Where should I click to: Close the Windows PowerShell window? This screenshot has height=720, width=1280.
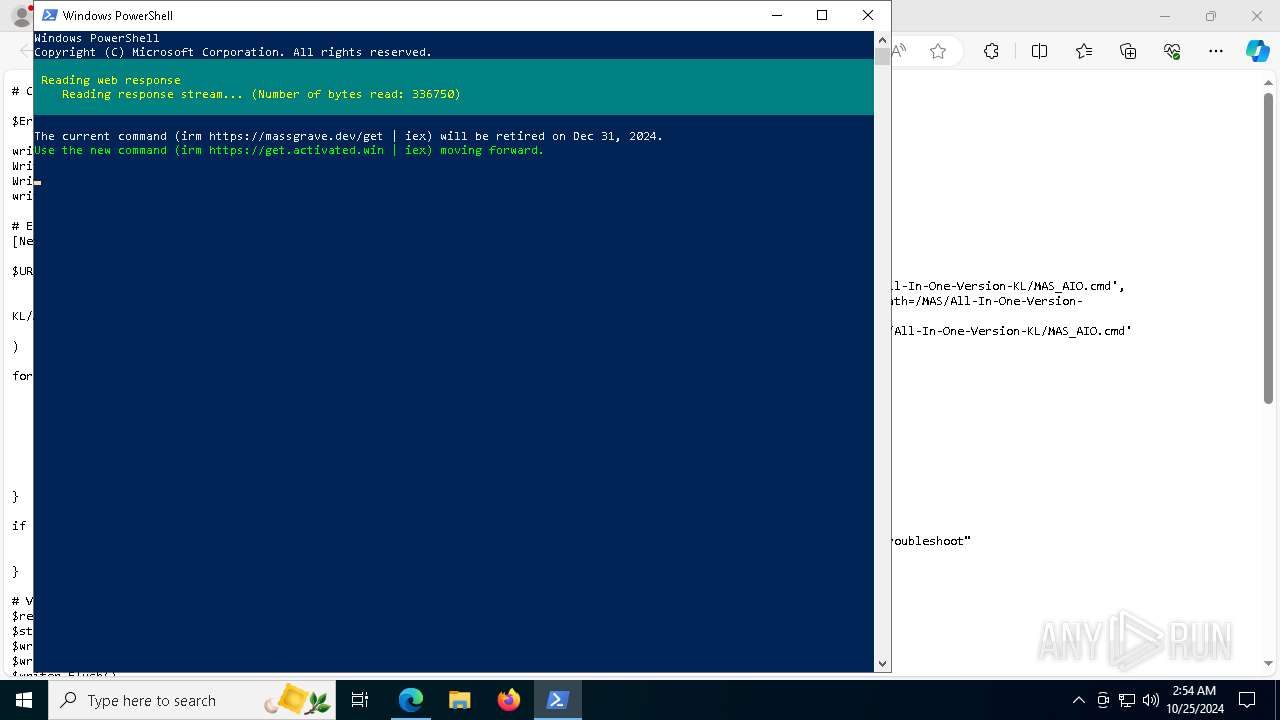pyautogui.click(x=868, y=15)
